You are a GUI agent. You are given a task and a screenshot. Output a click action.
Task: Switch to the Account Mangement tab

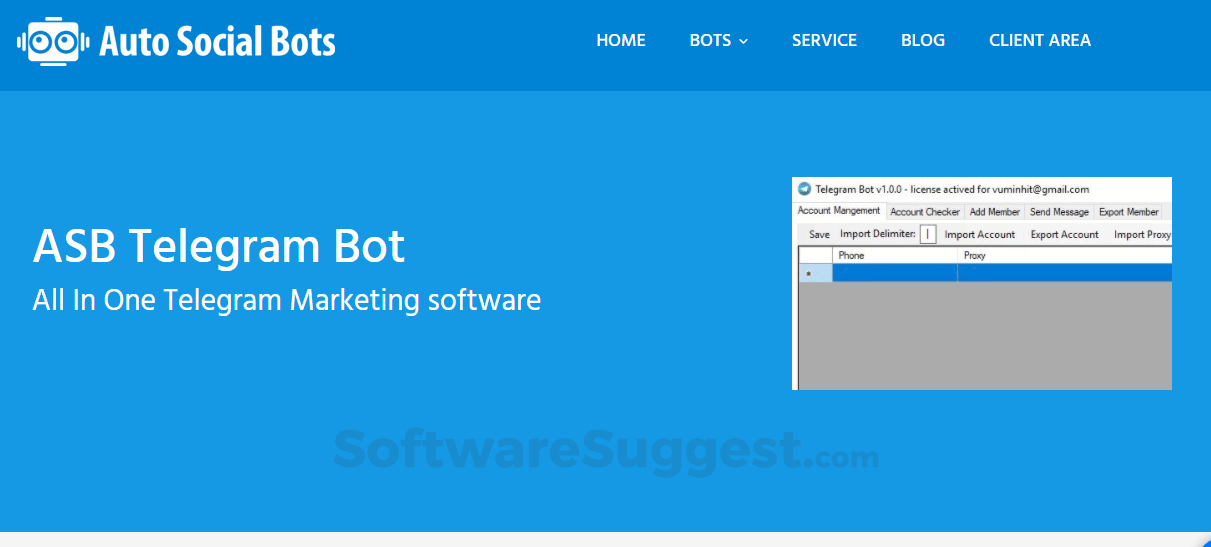839,211
